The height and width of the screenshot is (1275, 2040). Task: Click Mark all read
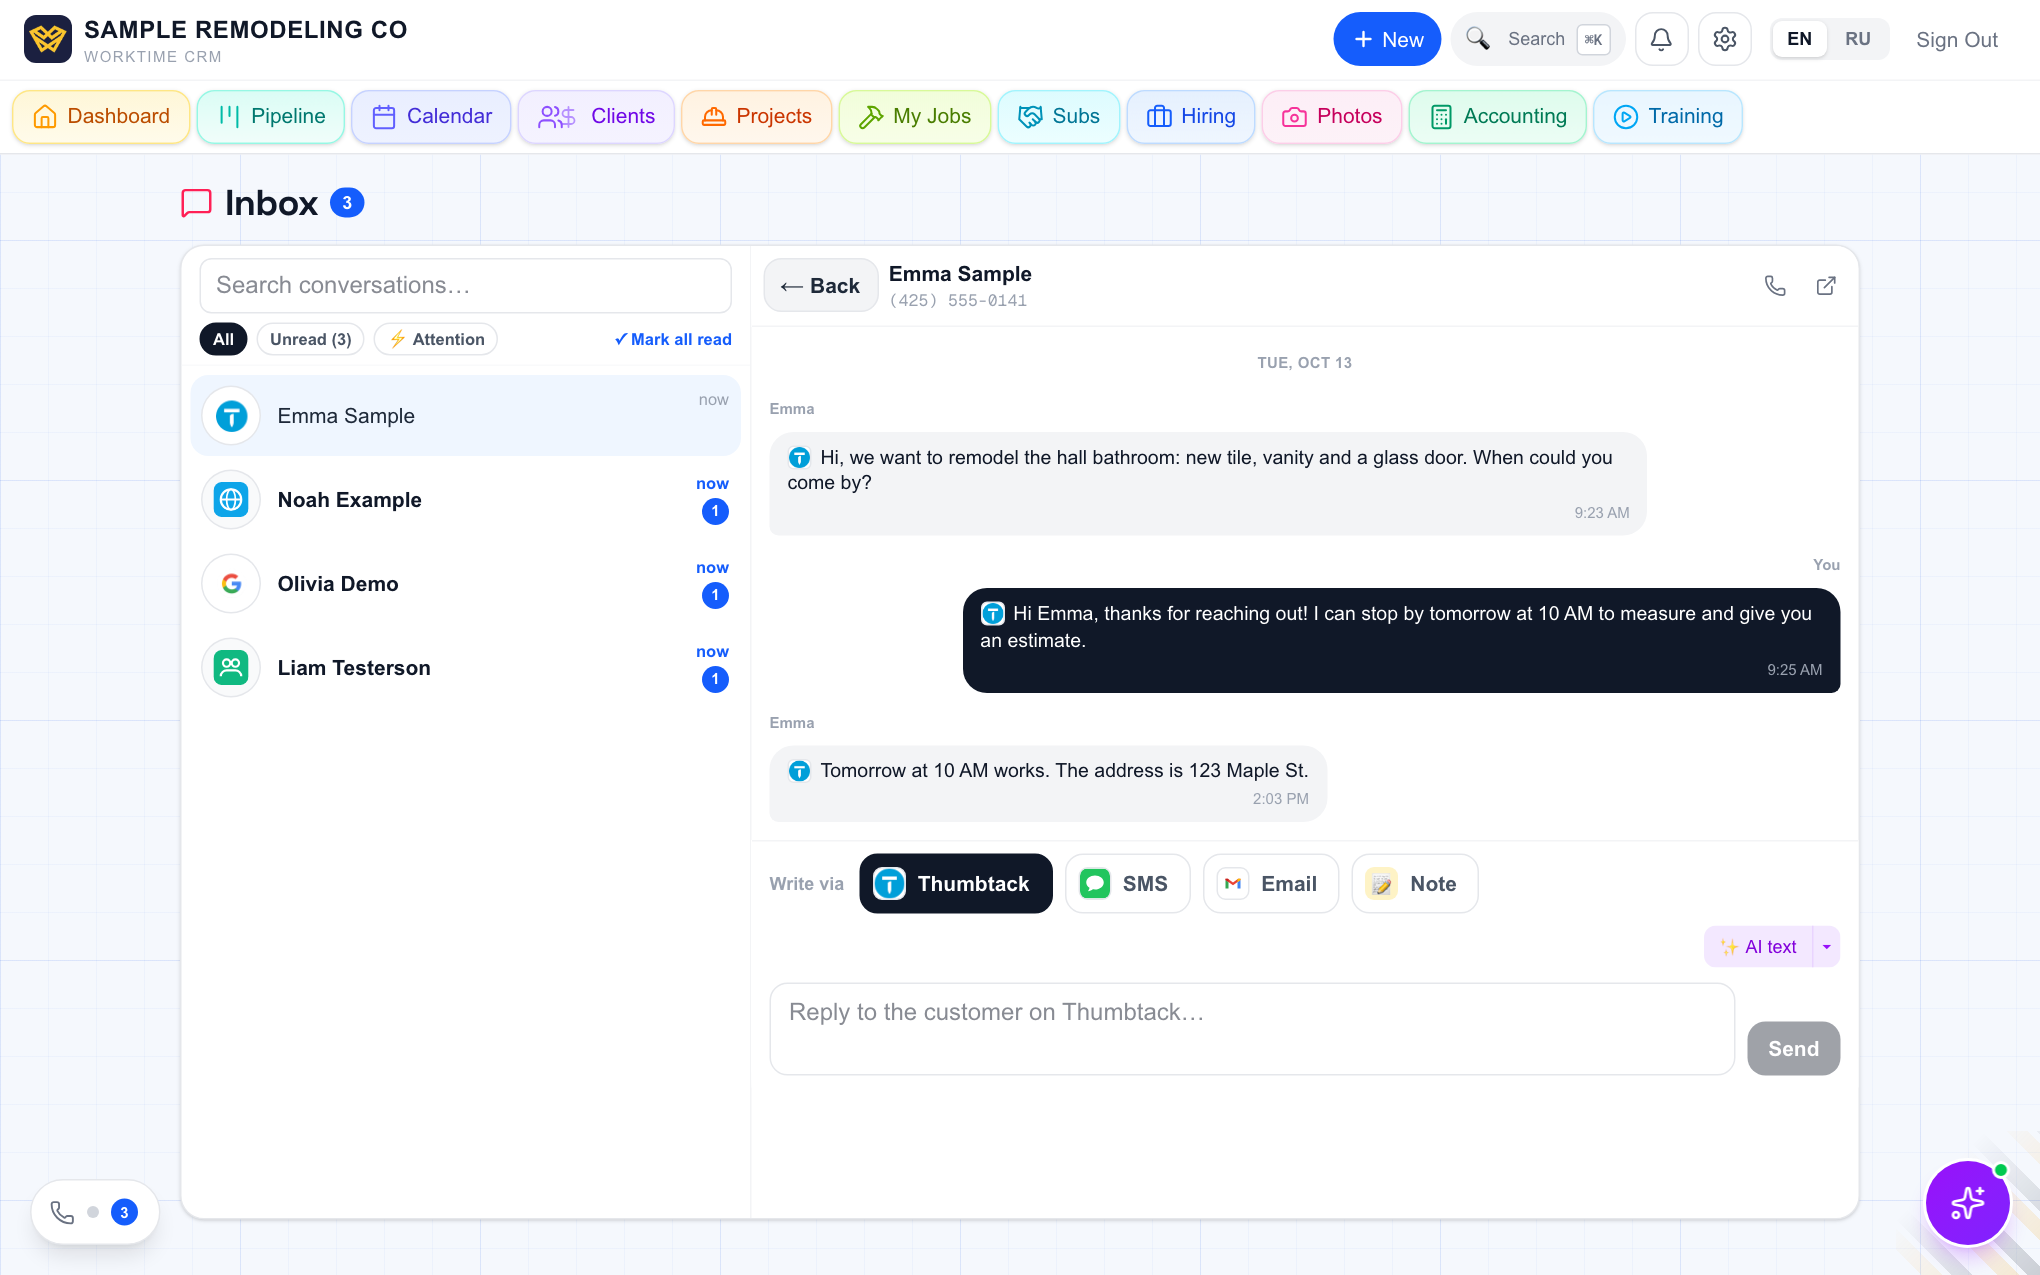(x=673, y=339)
